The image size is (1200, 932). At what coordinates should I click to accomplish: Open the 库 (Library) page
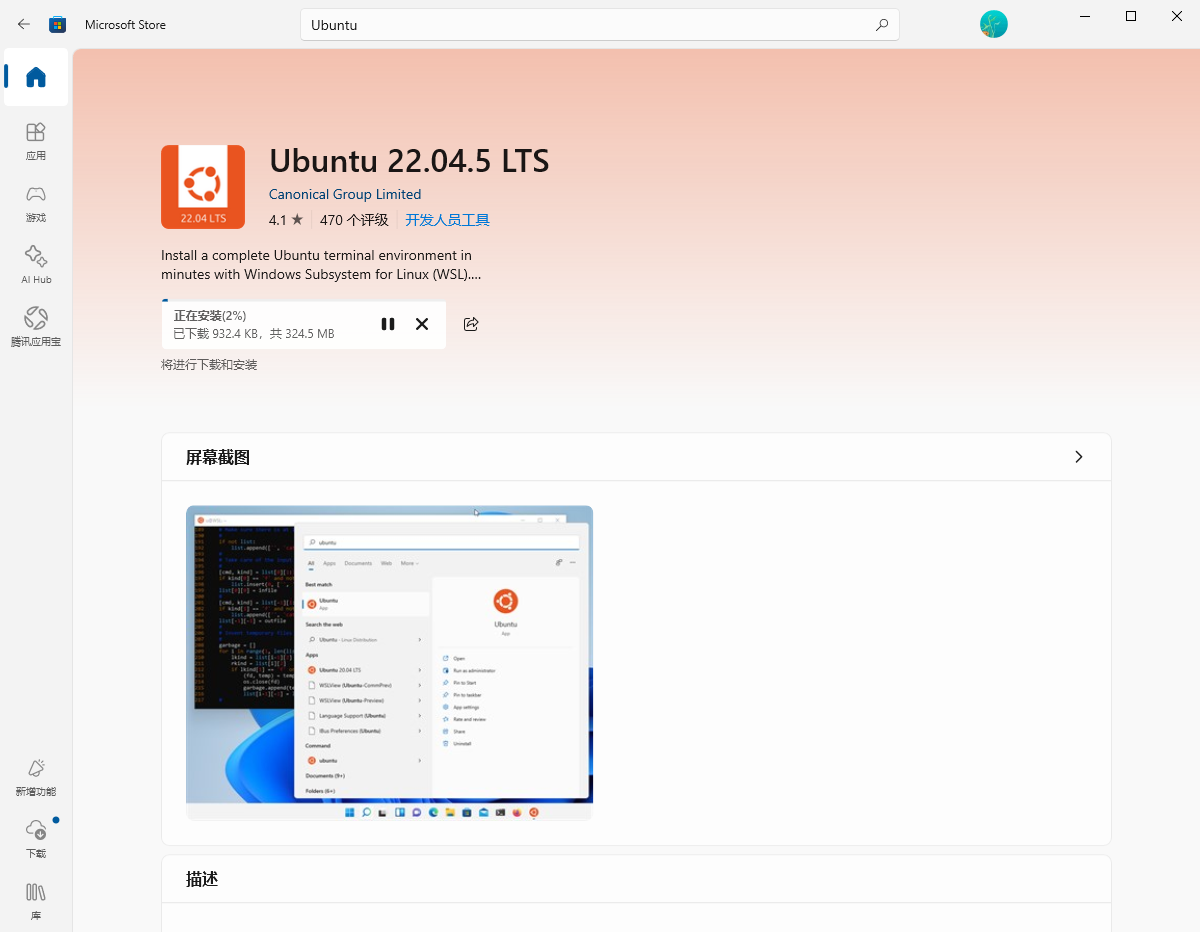(x=36, y=901)
